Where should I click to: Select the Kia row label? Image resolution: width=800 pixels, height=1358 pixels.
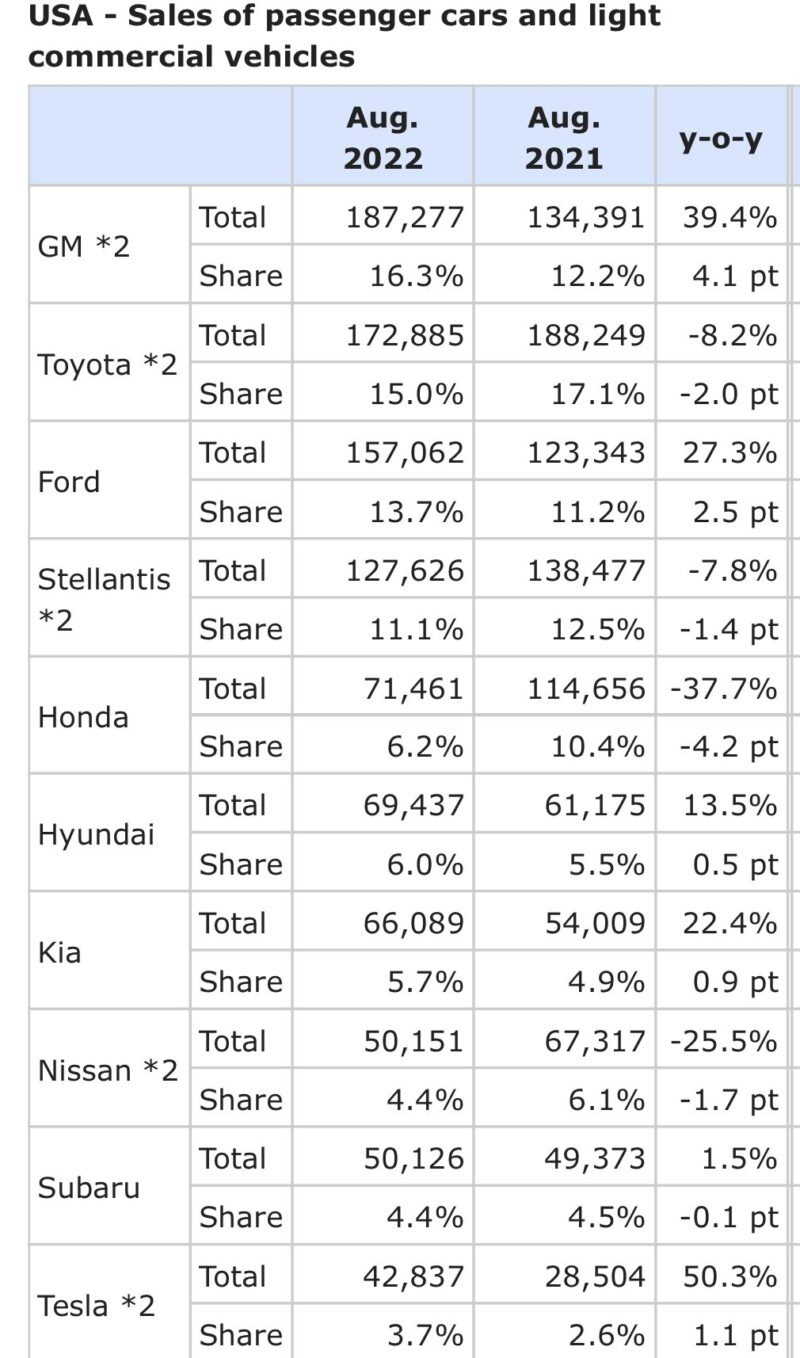point(59,952)
